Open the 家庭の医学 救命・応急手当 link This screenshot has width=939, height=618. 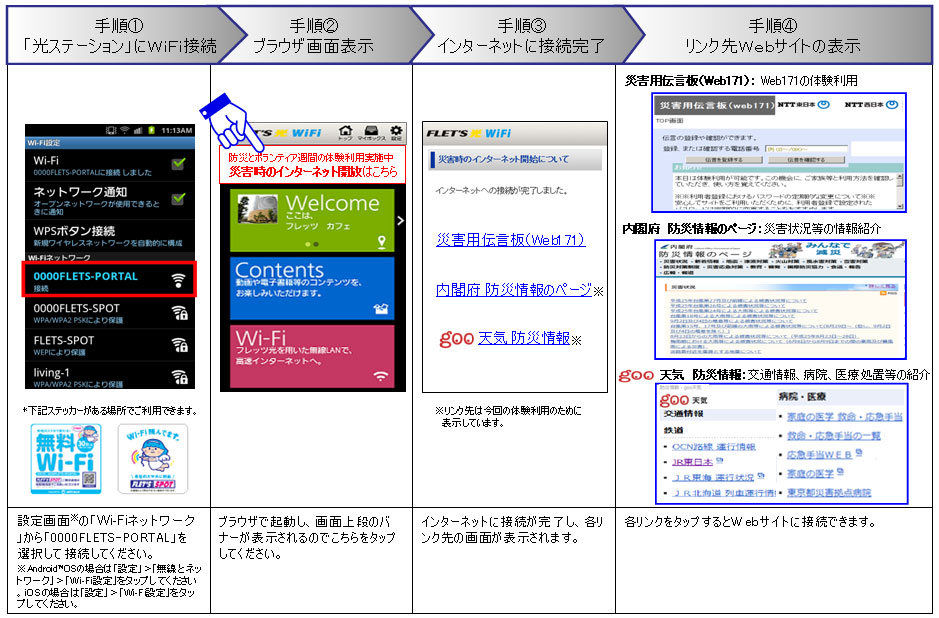coord(844,417)
